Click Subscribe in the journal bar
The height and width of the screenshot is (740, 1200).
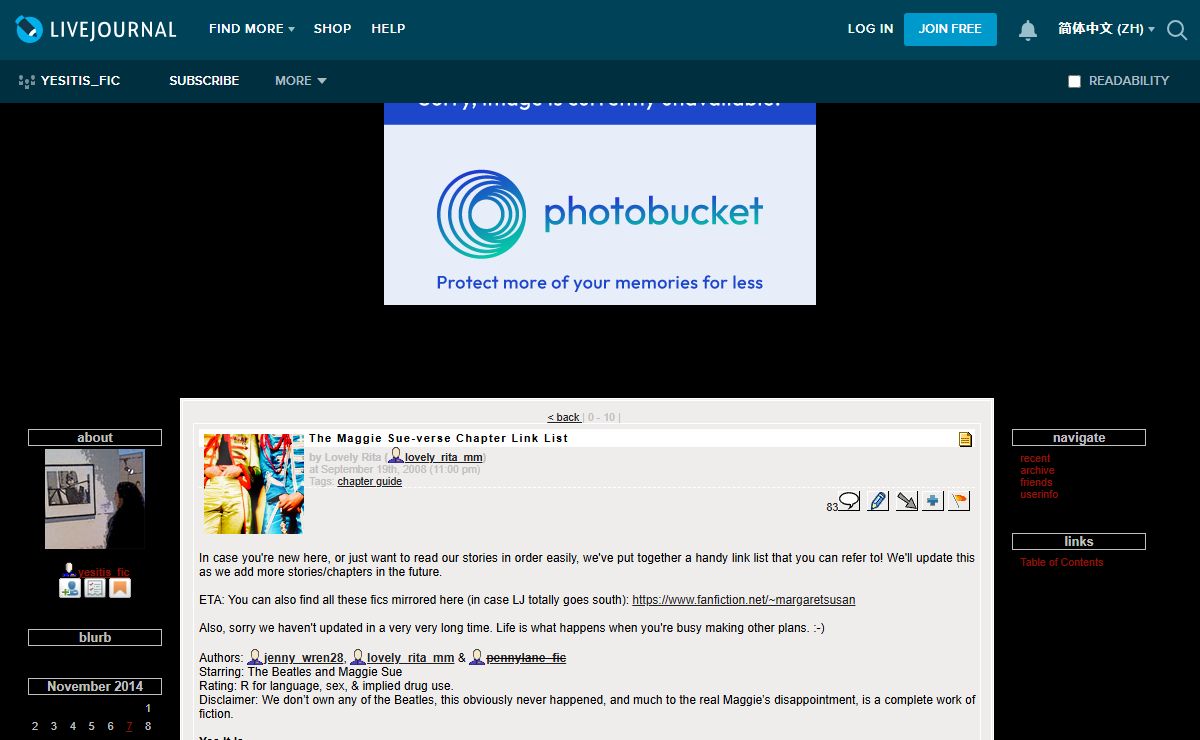coord(204,81)
